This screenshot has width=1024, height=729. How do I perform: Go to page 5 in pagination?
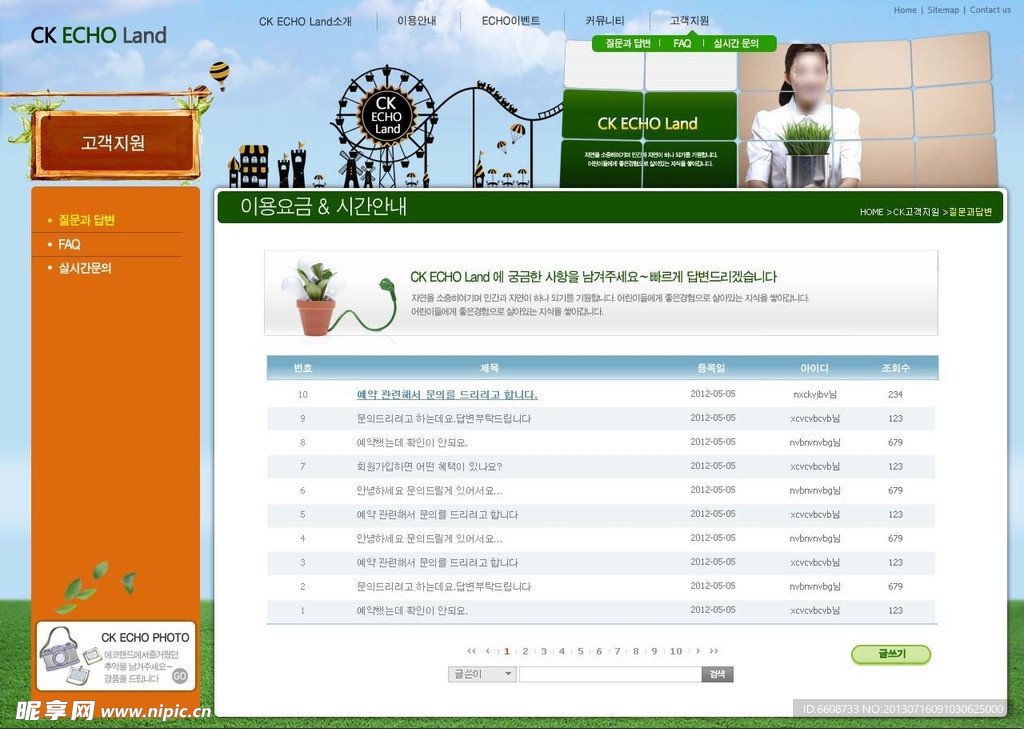click(x=581, y=651)
